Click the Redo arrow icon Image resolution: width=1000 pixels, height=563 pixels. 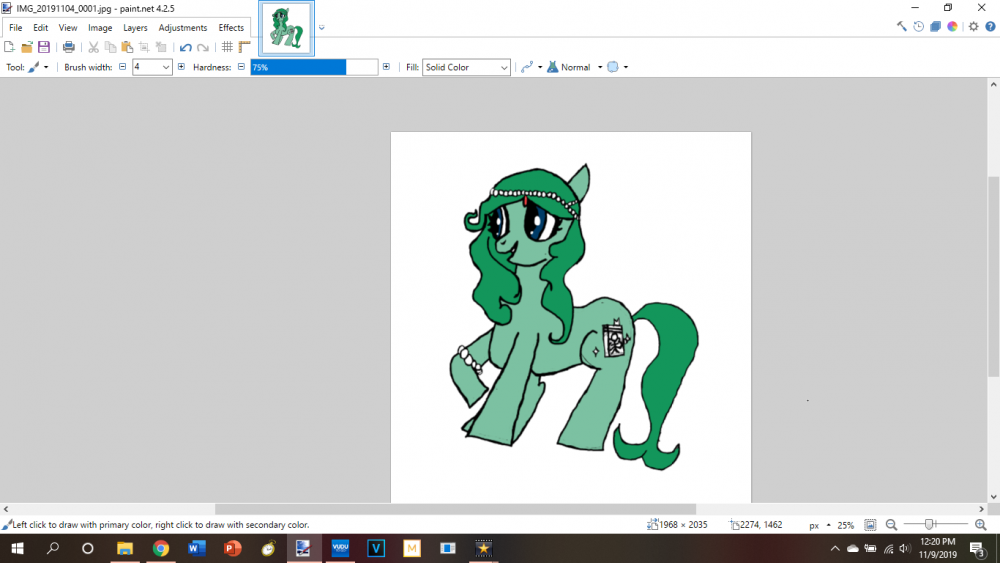point(203,47)
